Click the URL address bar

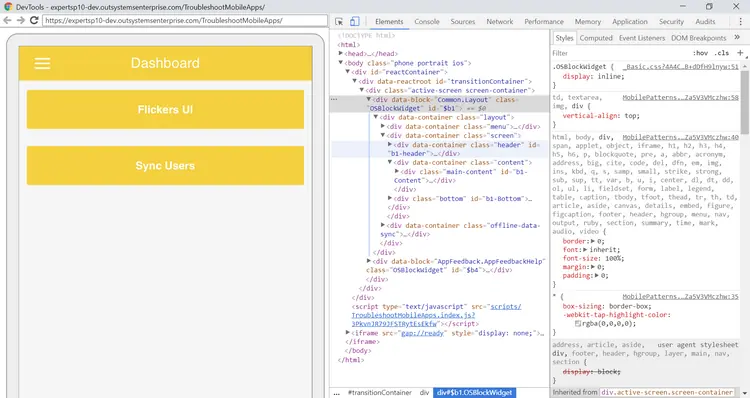coord(185,21)
